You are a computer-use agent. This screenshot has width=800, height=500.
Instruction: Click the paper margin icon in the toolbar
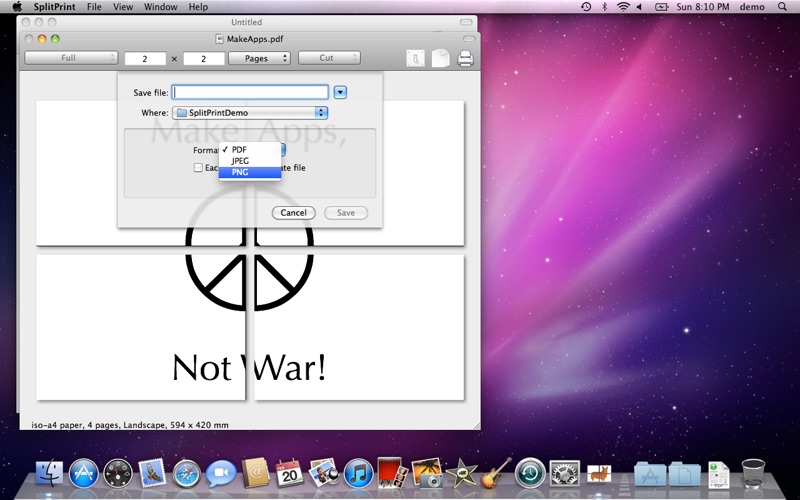pos(415,58)
